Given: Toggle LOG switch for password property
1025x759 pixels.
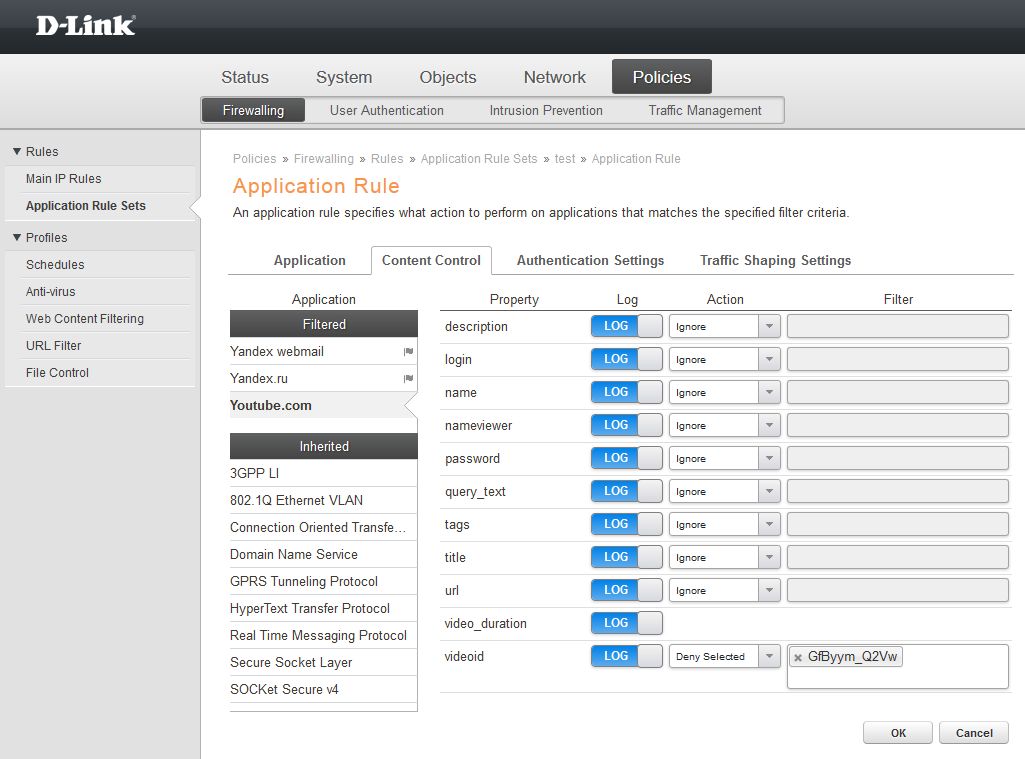Looking at the screenshot, I should pyautogui.click(x=626, y=459).
